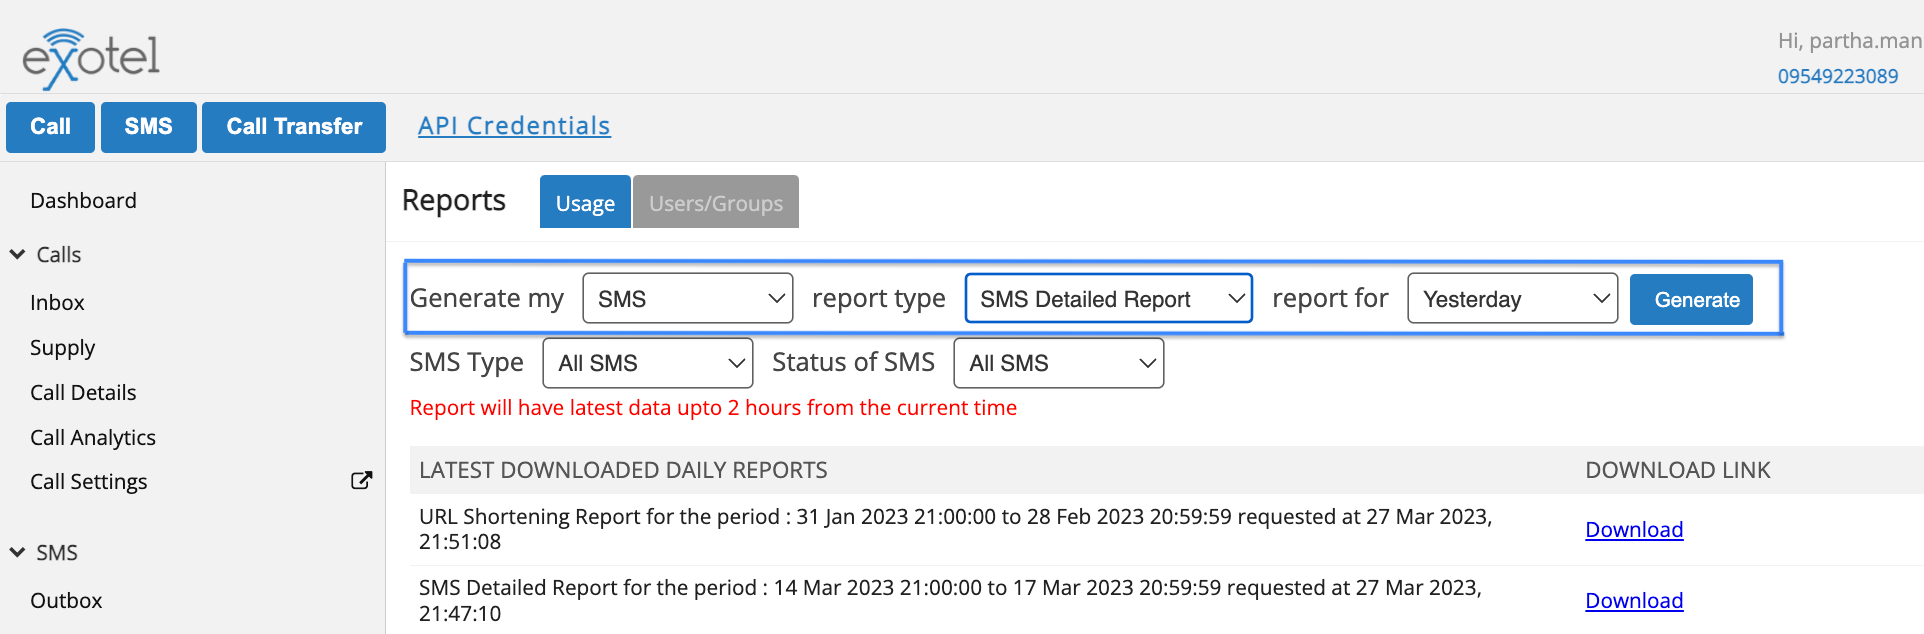The height and width of the screenshot is (634, 1924).
Task: Download the SMS Detailed Report
Action: (1634, 601)
